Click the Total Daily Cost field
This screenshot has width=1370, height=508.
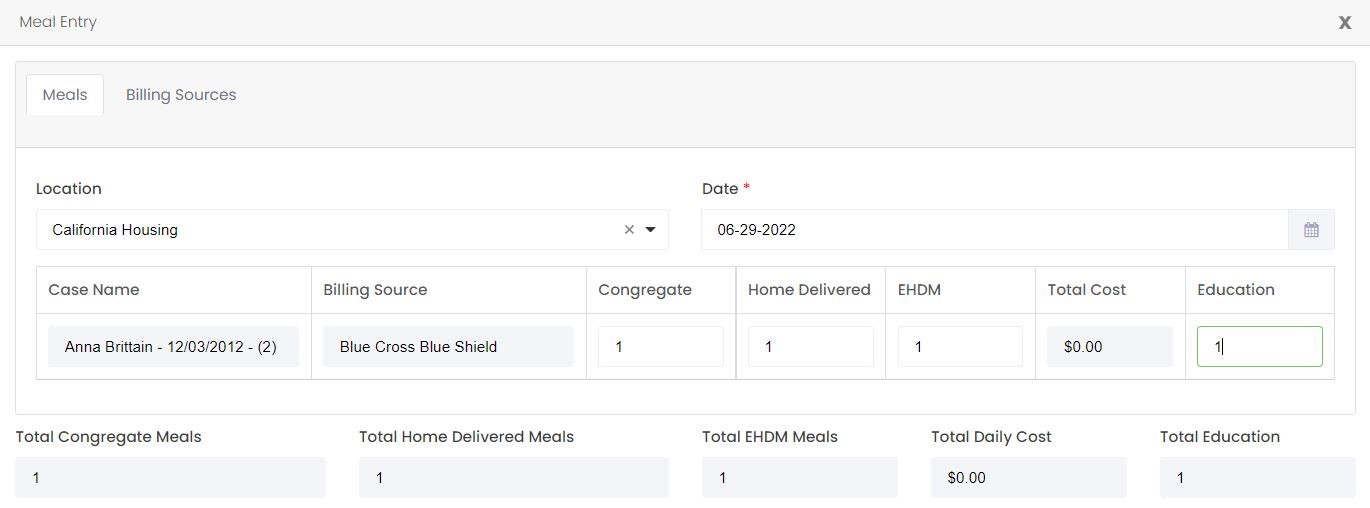click(1028, 478)
